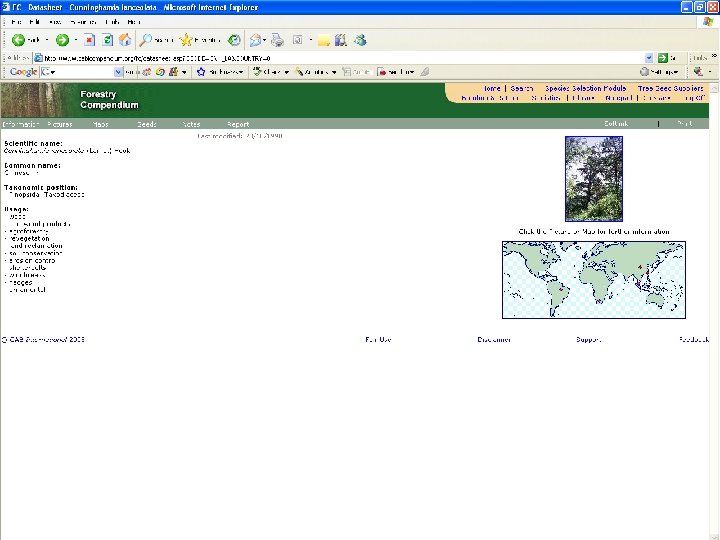Click the Google toolbar AutoLink icon
720x540 pixels.
coord(299,72)
